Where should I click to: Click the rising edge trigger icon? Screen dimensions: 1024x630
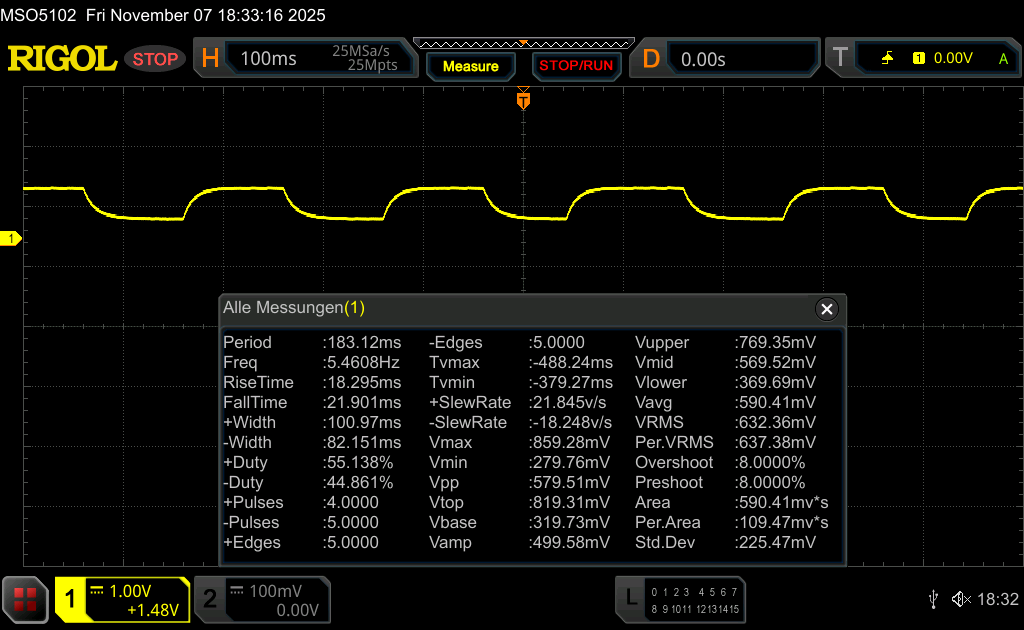click(x=887, y=59)
